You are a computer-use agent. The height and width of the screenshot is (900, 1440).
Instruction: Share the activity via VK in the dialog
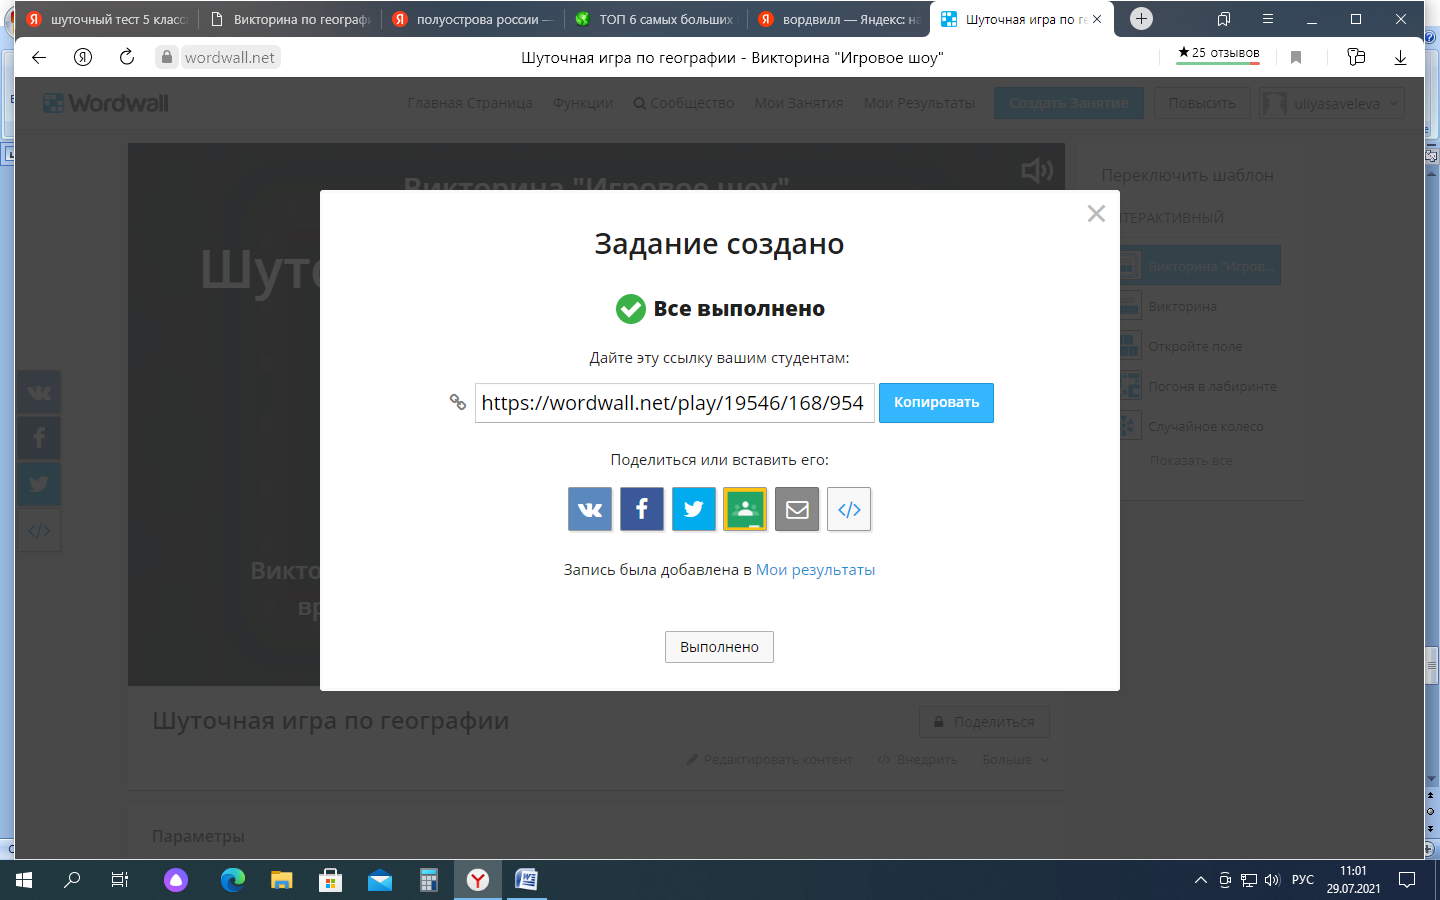(x=590, y=509)
